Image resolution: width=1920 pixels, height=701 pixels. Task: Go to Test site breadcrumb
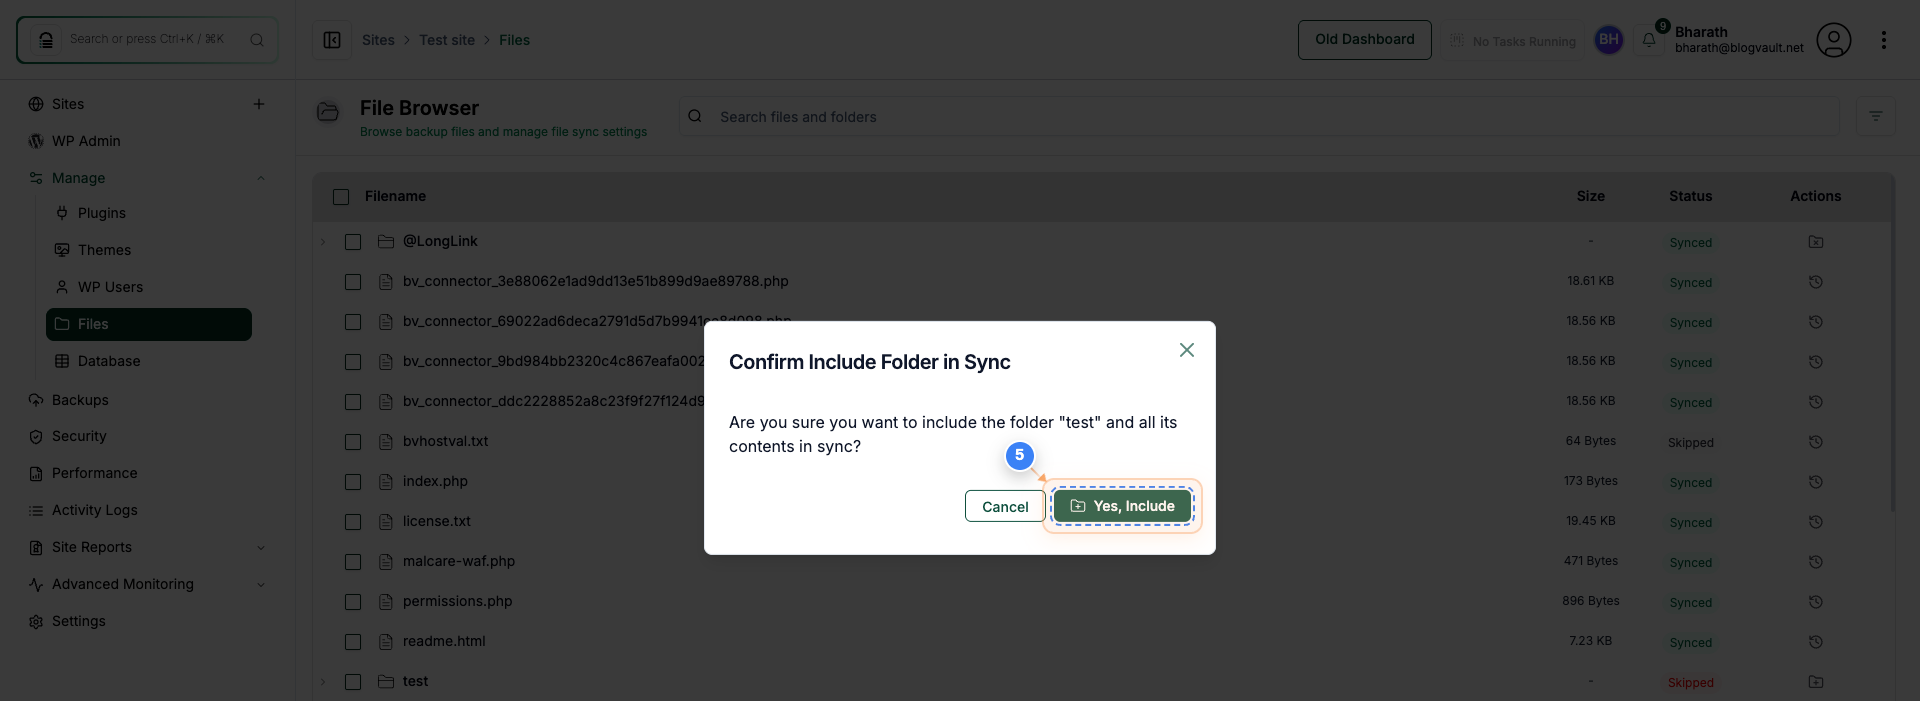[x=447, y=40]
